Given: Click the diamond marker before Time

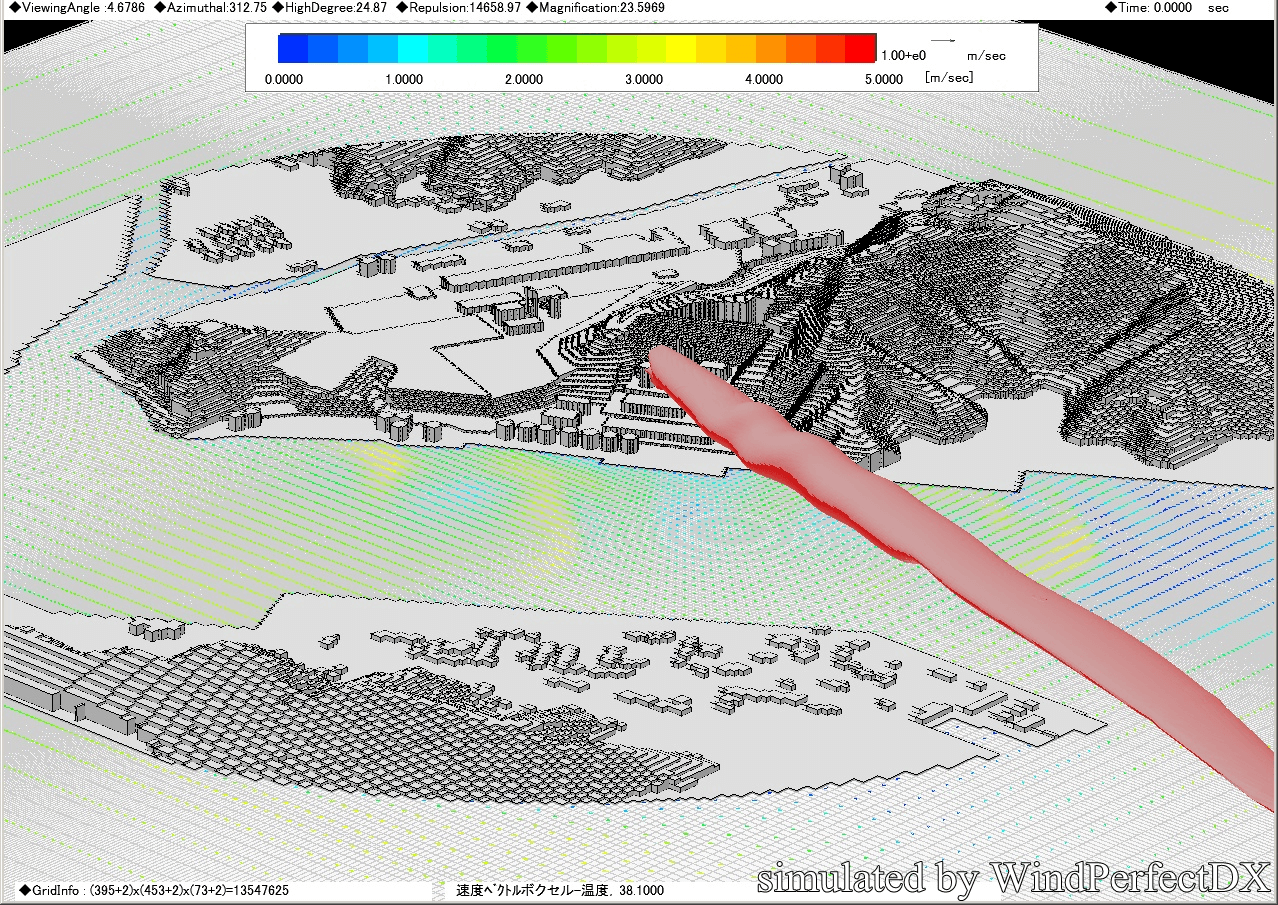Looking at the screenshot, I should (1111, 8).
